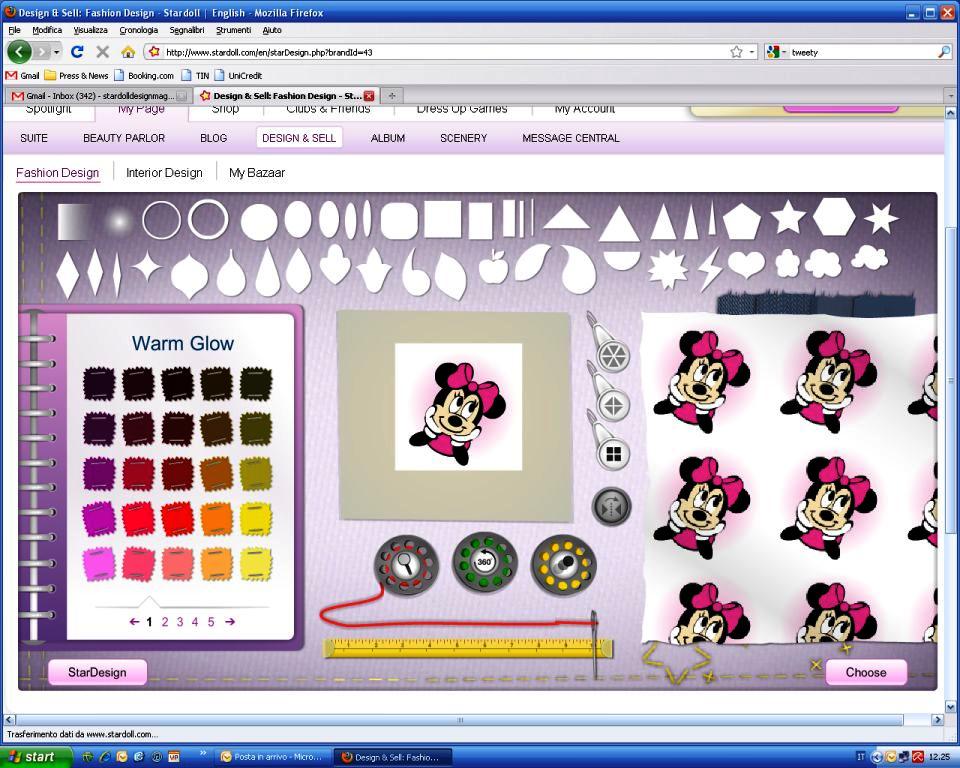
Task: Choose the five-pointed star shape
Action: point(787,217)
